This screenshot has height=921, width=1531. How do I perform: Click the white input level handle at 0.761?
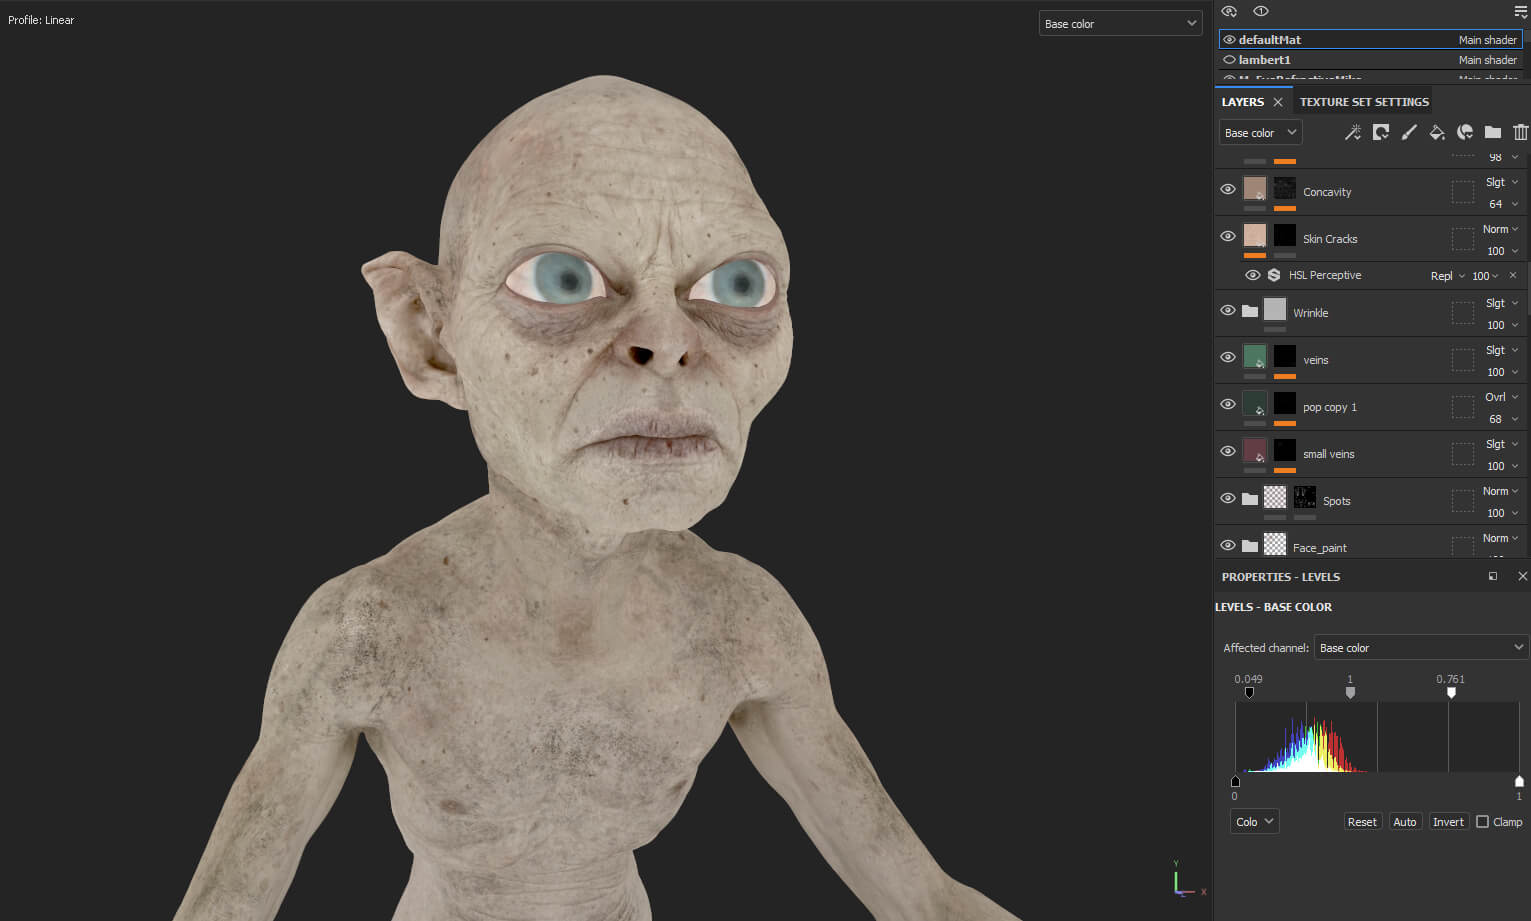(1451, 692)
